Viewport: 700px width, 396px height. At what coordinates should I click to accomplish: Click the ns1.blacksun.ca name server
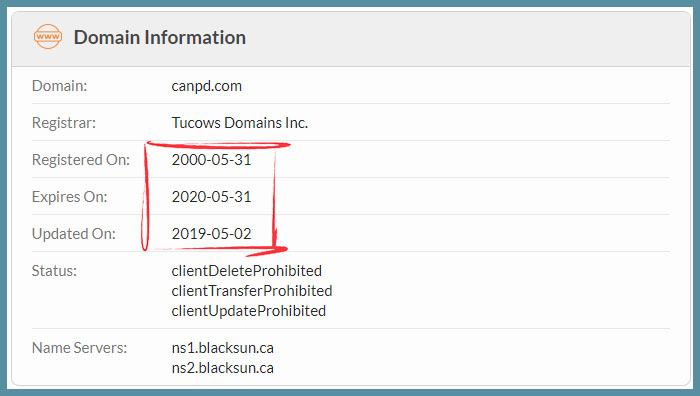[223, 348]
